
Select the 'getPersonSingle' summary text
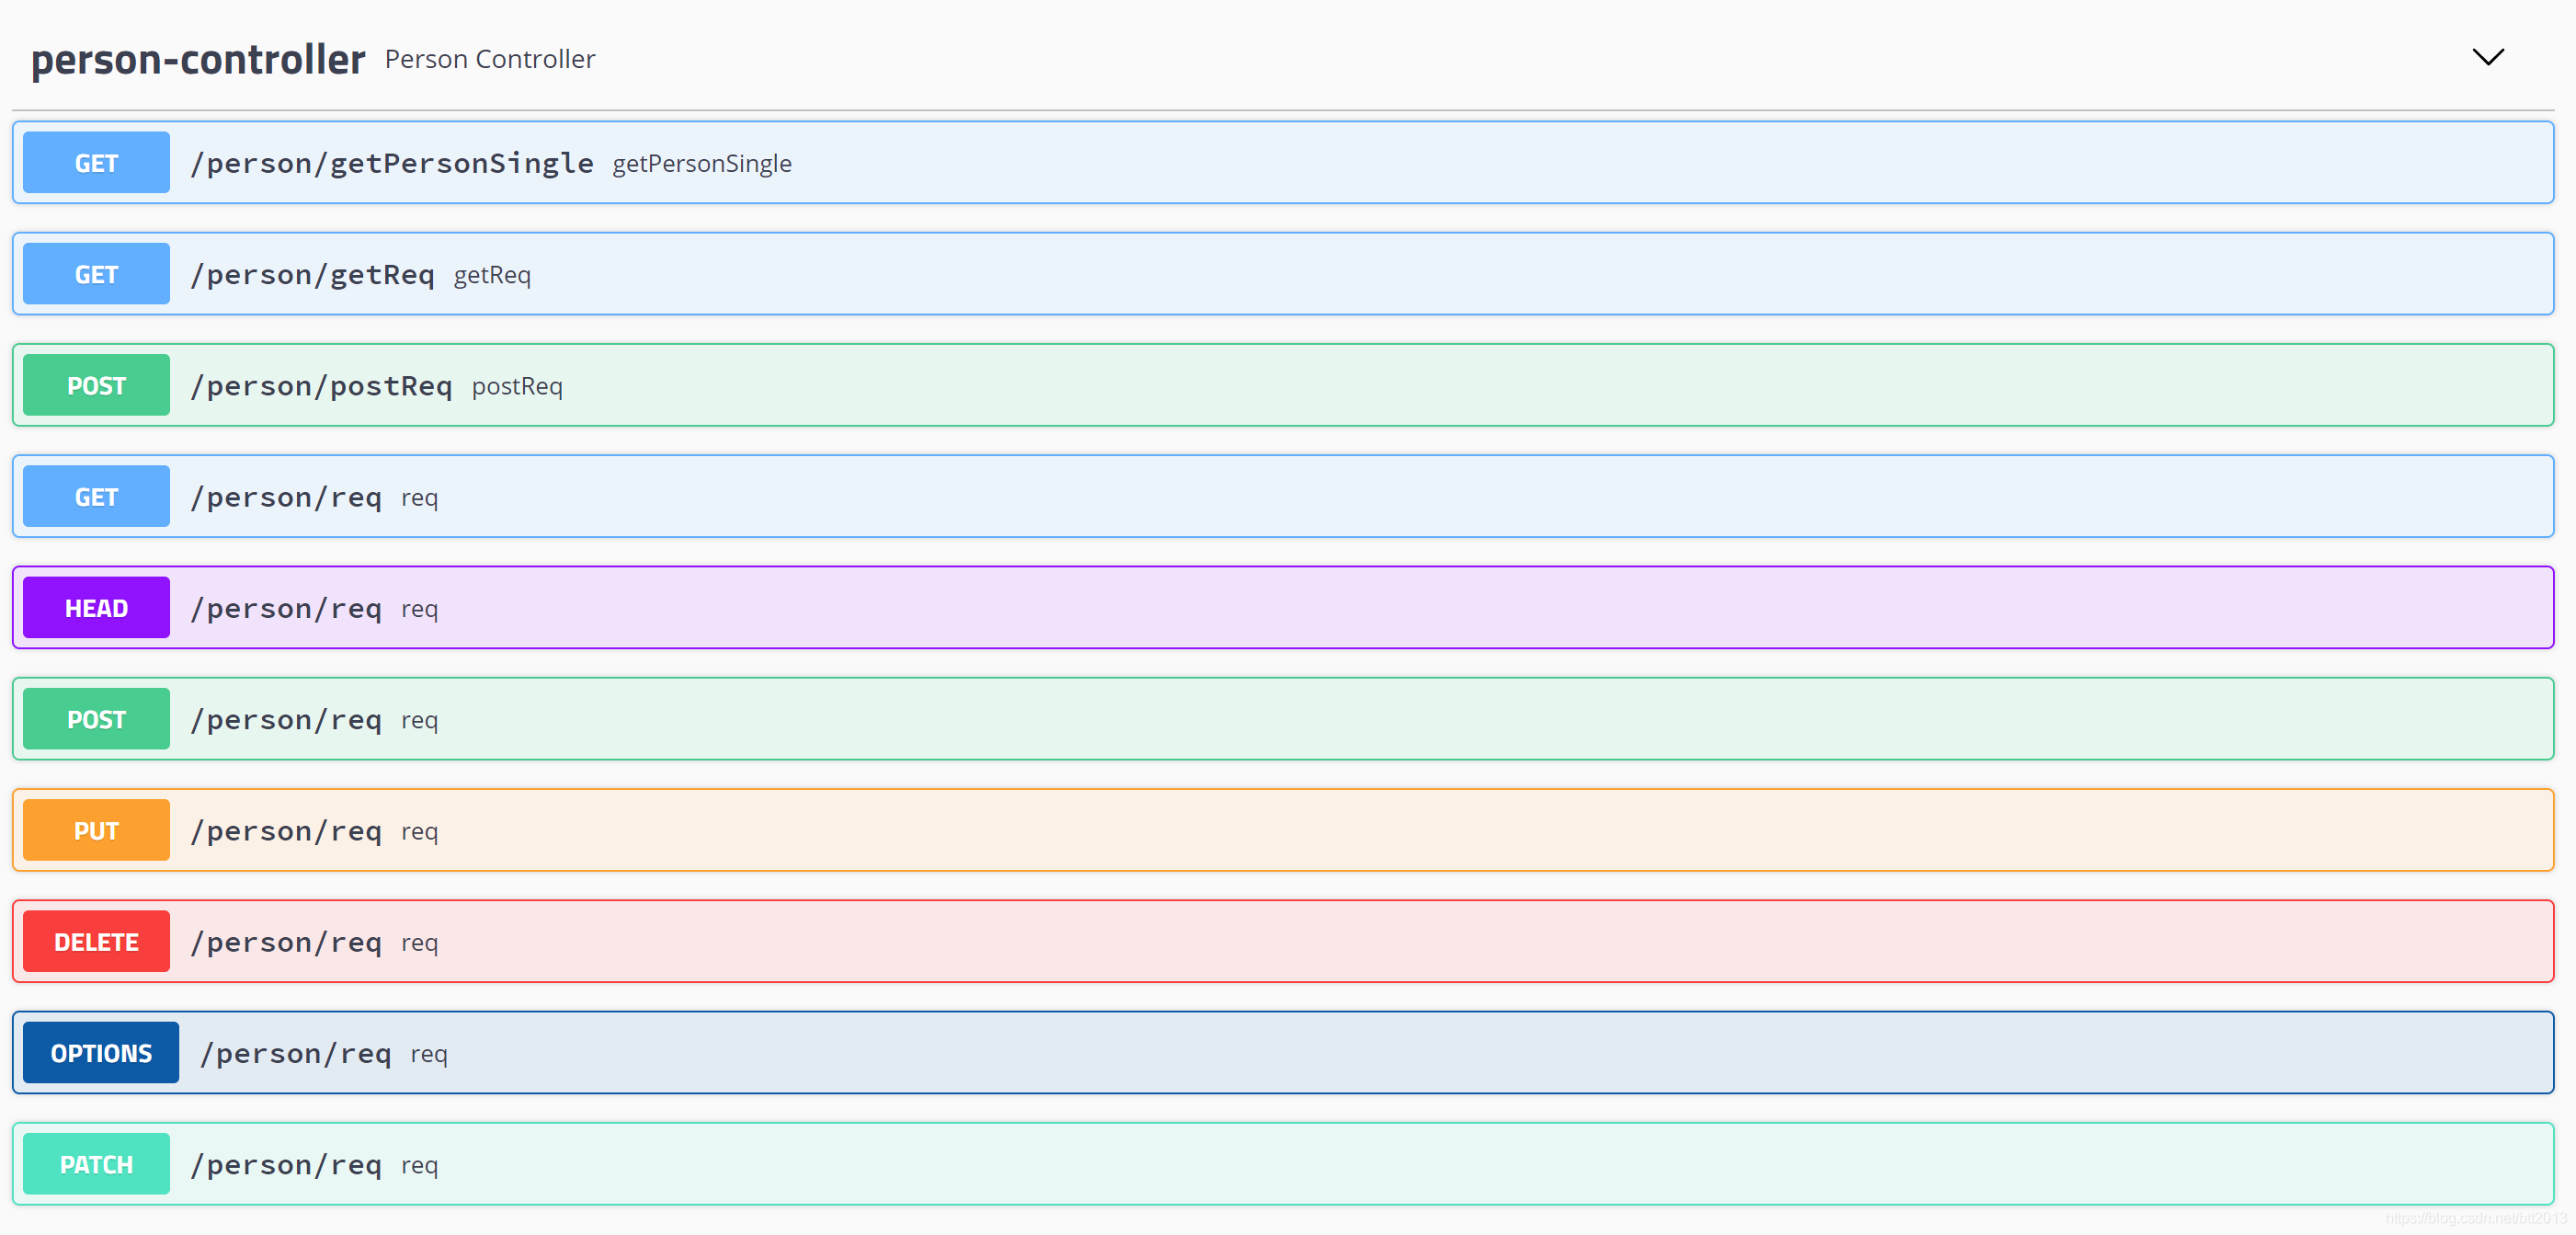702,163
